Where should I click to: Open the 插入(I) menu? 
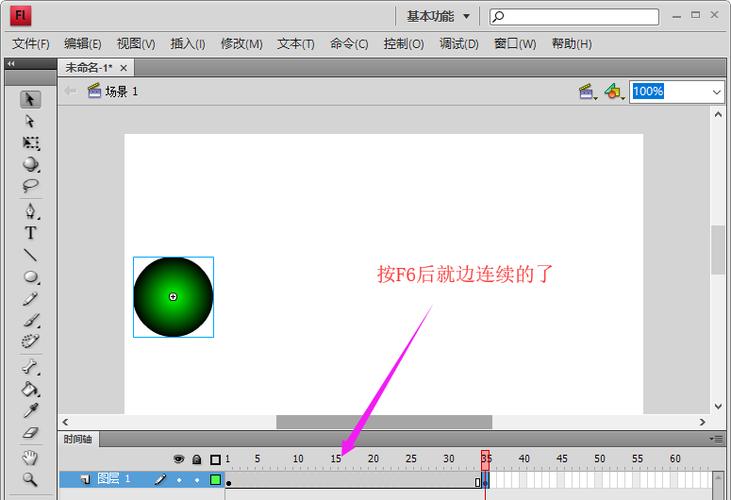click(187, 44)
